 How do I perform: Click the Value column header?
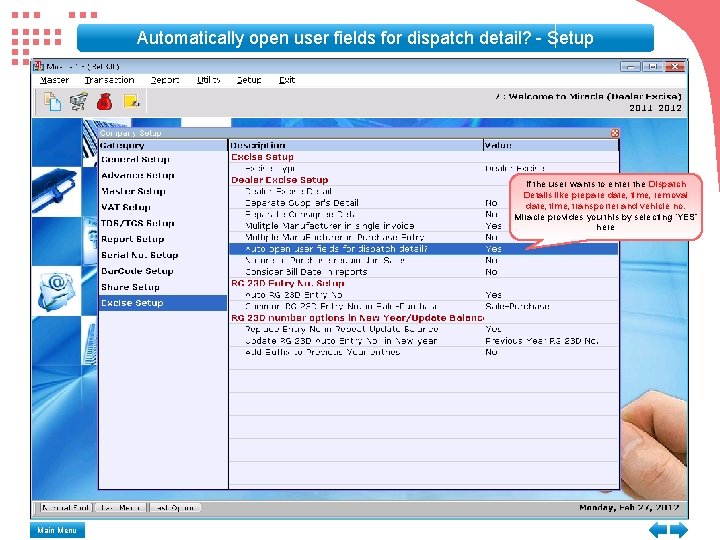pos(551,146)
